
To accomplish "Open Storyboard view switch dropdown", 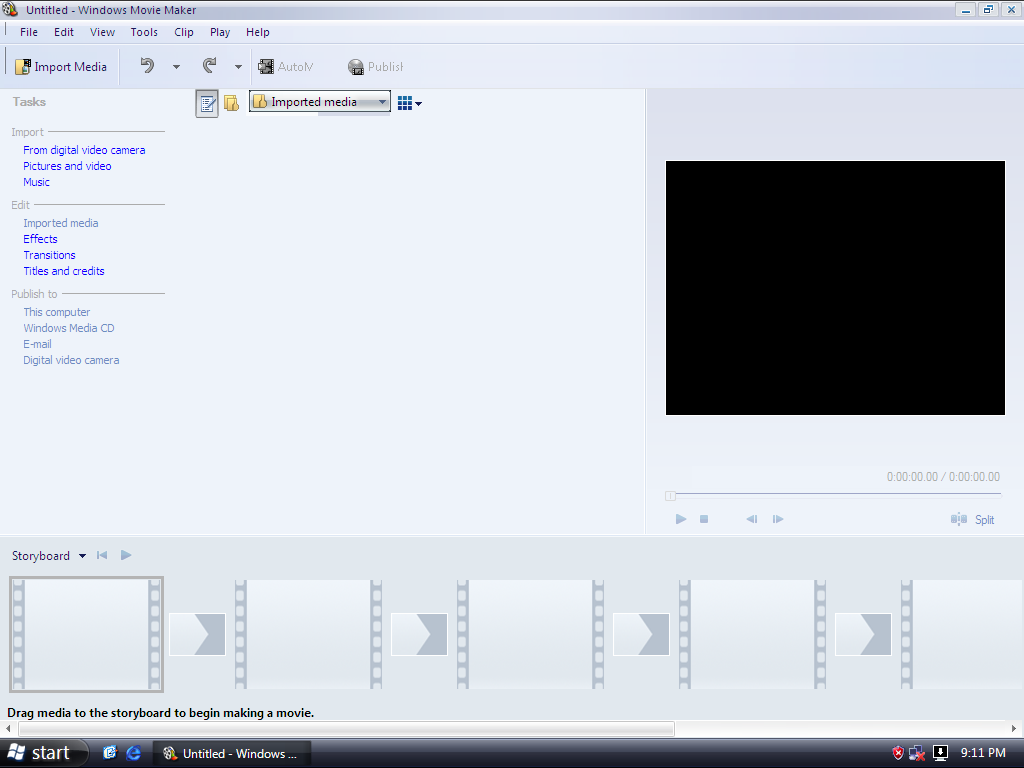I will [82, 556].
